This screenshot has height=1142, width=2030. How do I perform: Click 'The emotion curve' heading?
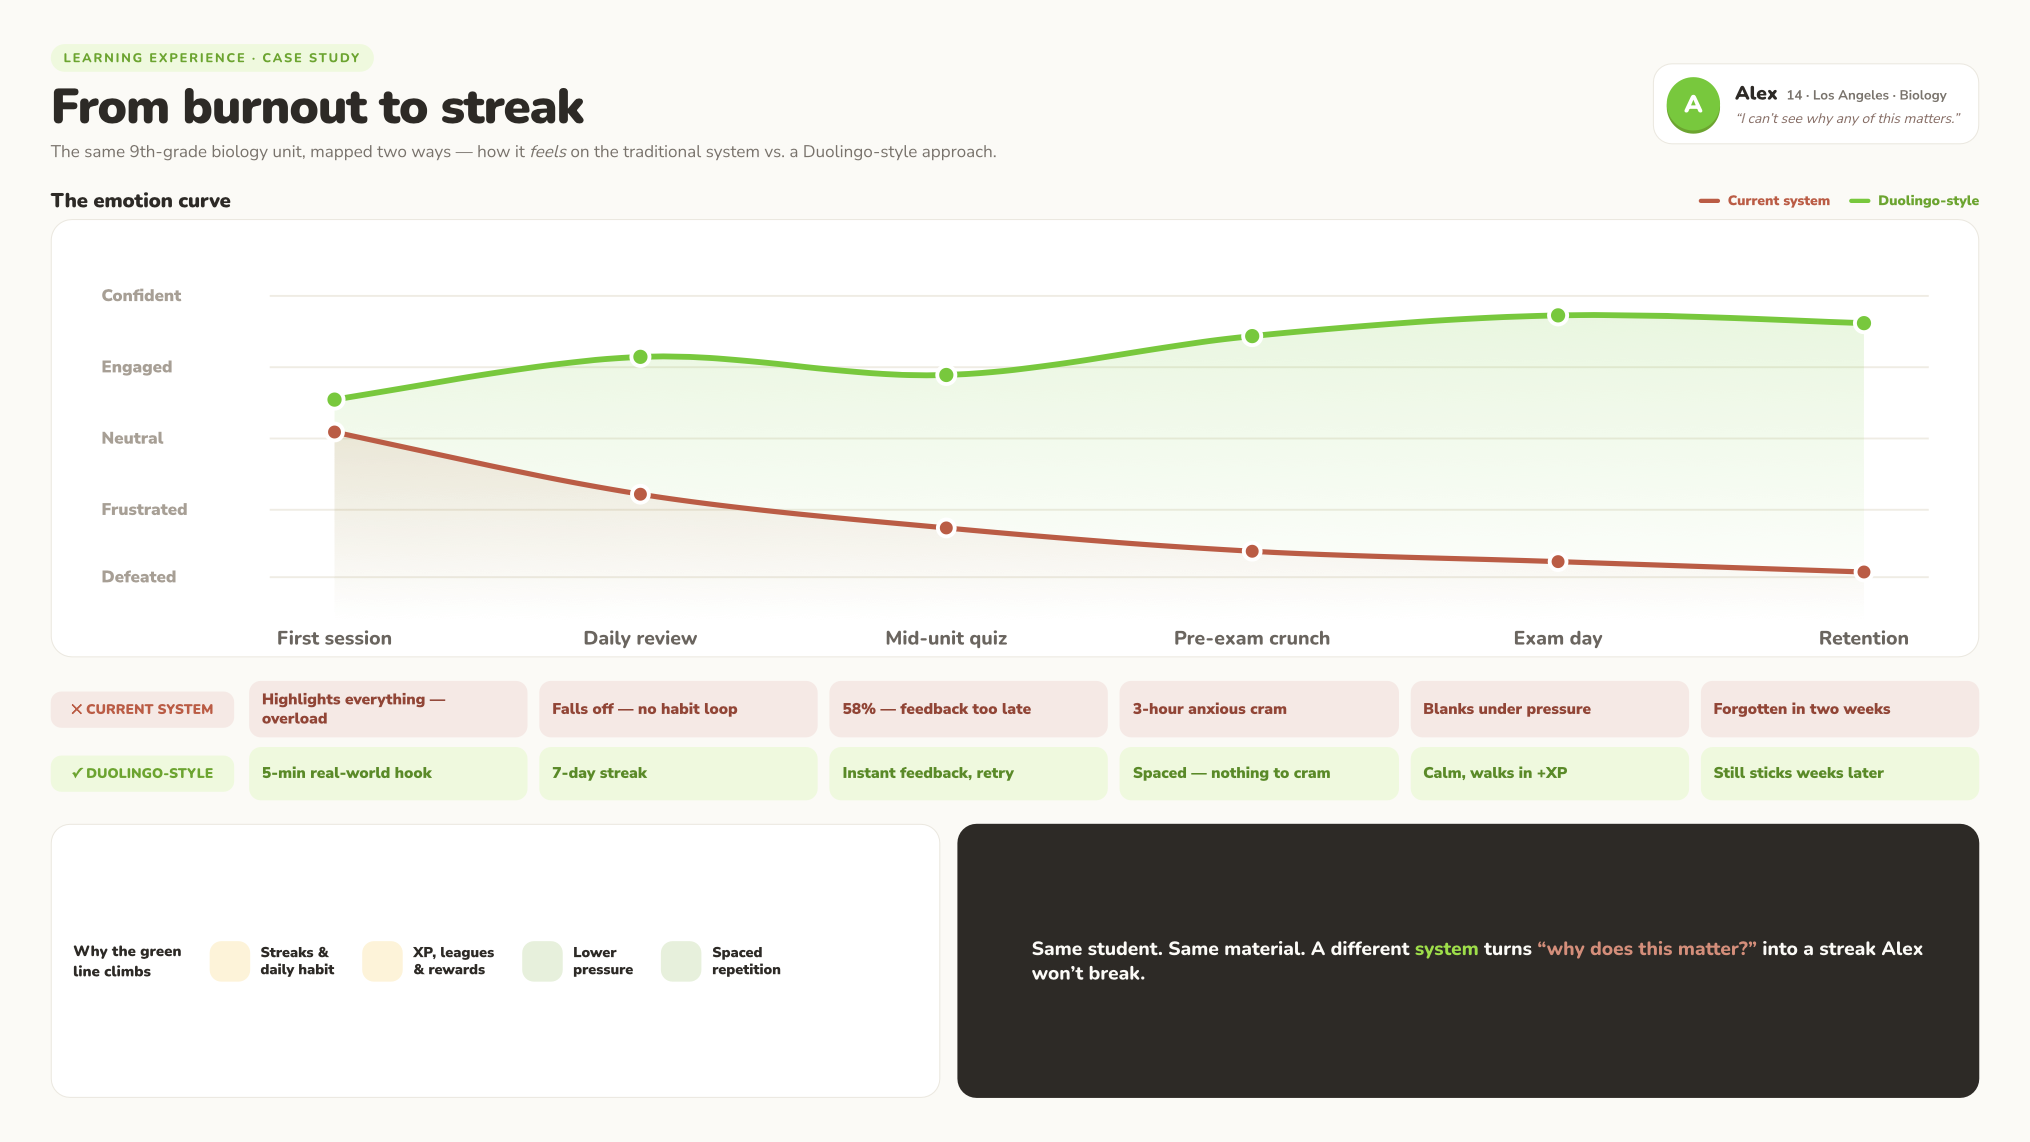point(141,201)
